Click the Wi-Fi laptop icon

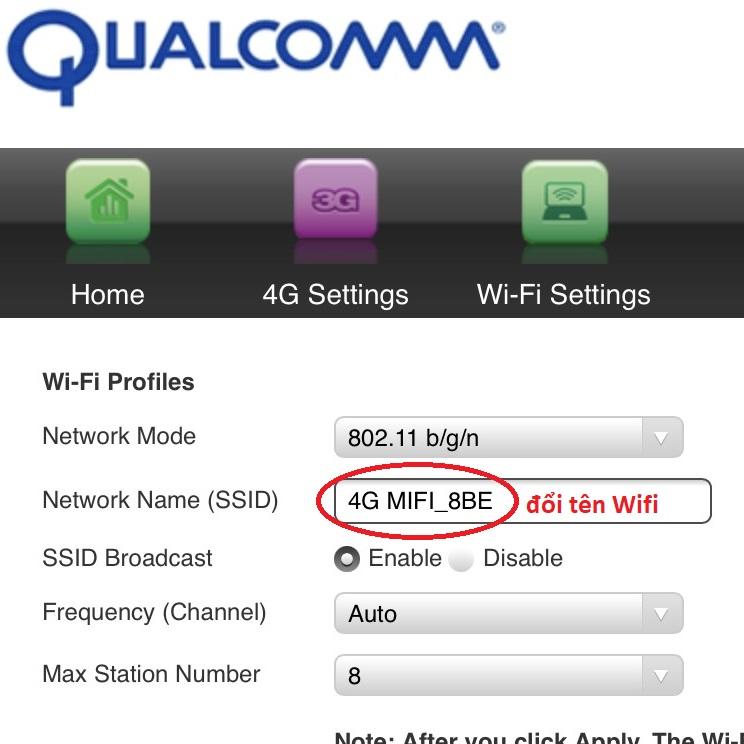click(x=565, y=202)
